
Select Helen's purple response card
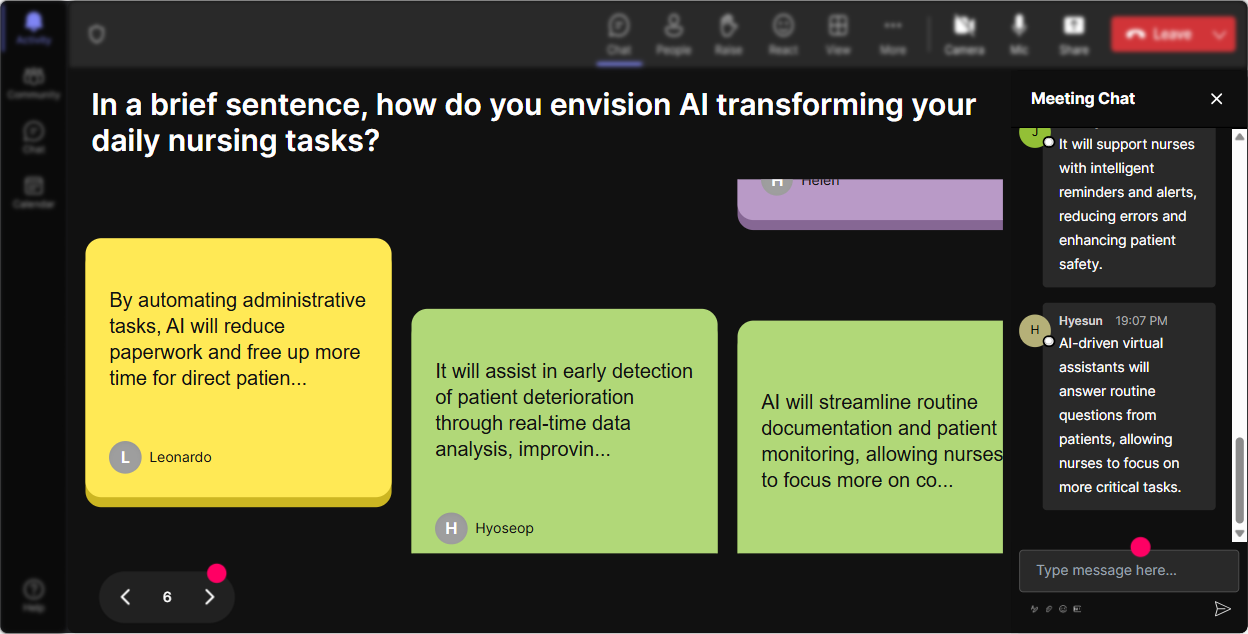pyautogui.click(x=870, y=204)
